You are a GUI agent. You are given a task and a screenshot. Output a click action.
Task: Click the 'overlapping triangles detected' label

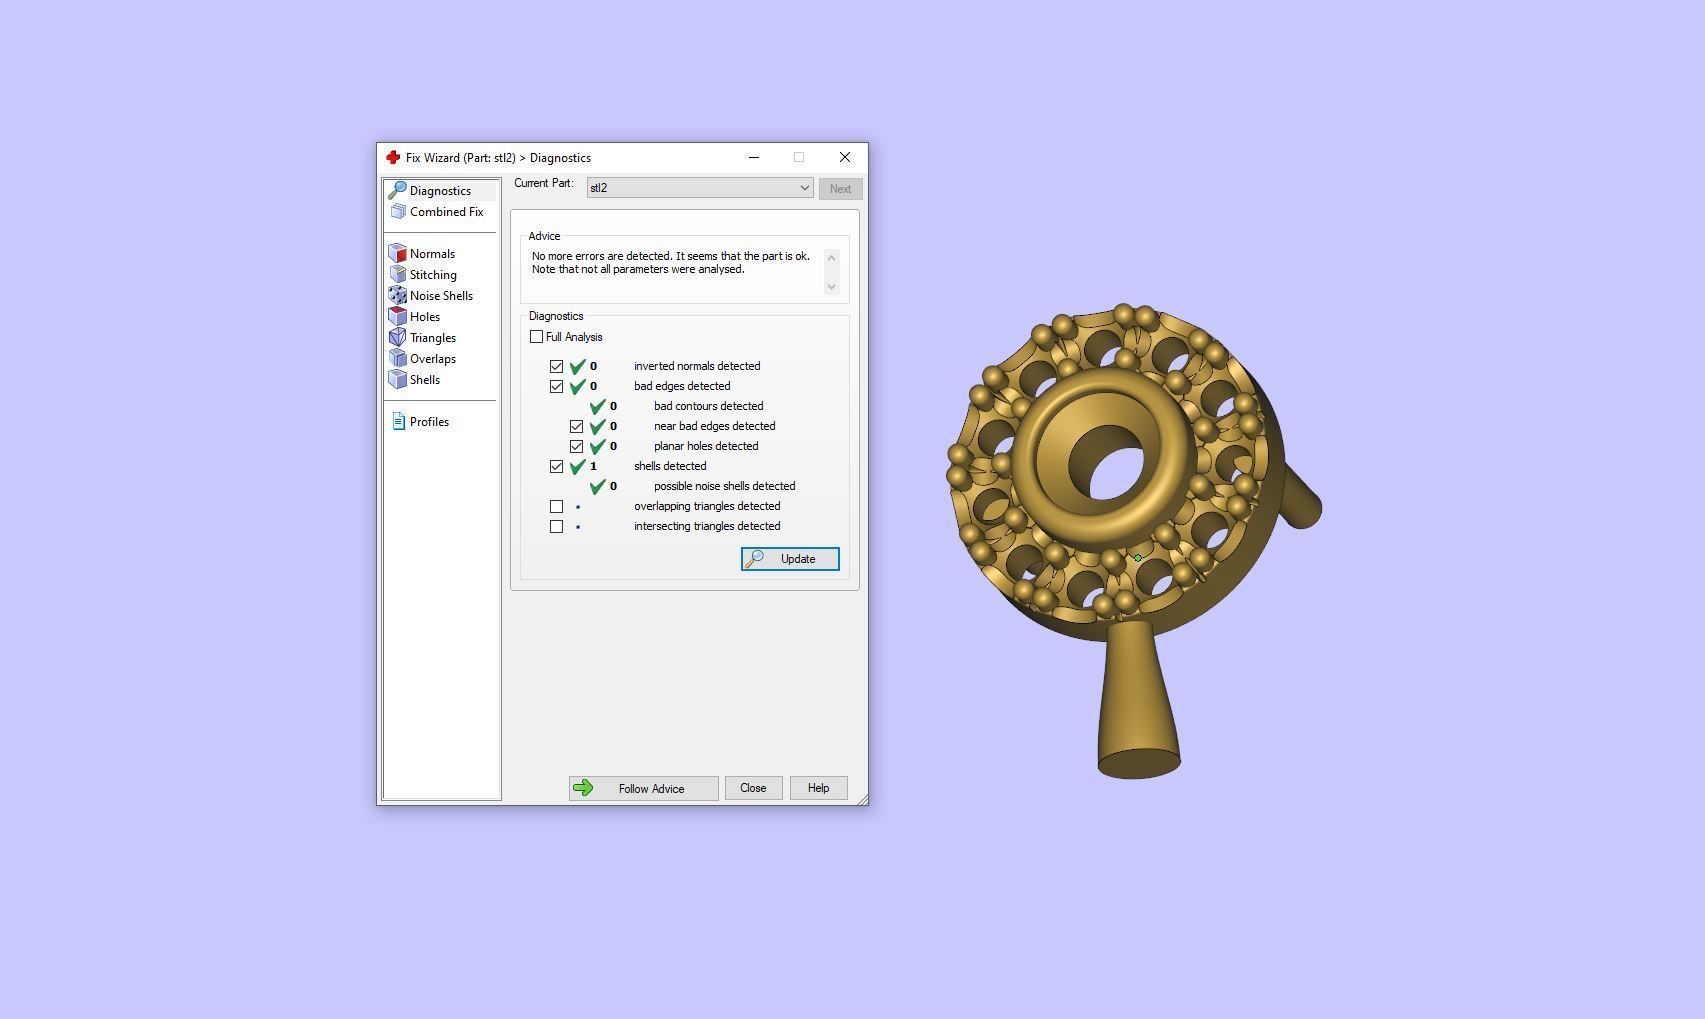(707, 506)
